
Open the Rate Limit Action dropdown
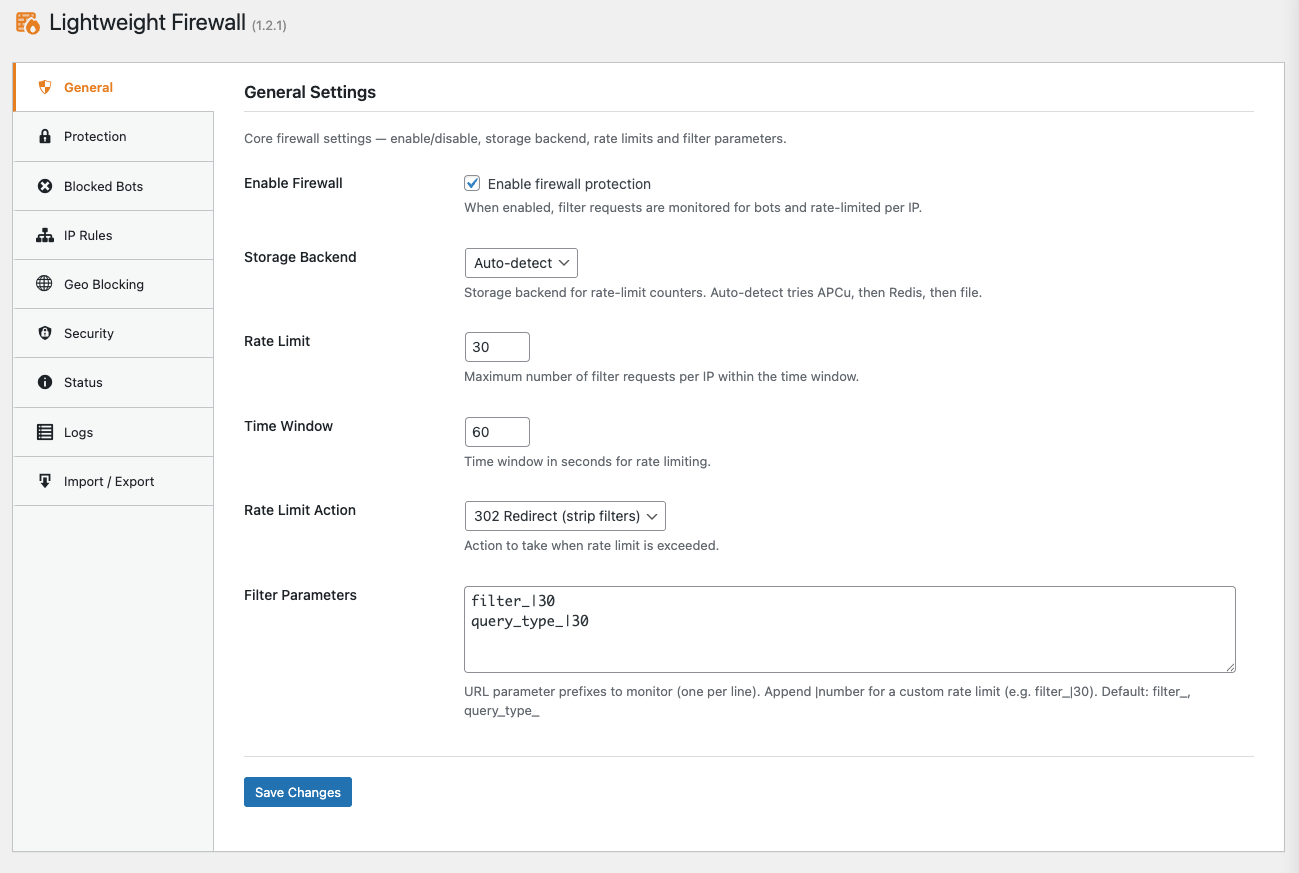tap(565, 515)
